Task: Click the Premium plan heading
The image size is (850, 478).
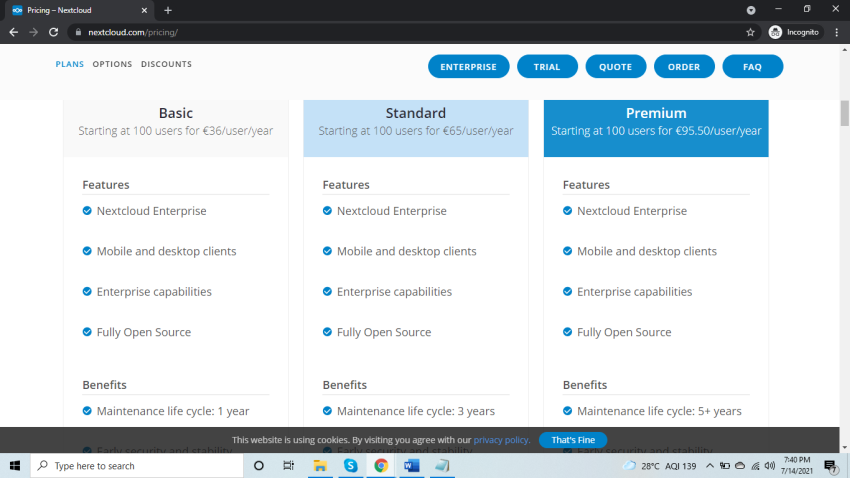Action: coord(656,113)
